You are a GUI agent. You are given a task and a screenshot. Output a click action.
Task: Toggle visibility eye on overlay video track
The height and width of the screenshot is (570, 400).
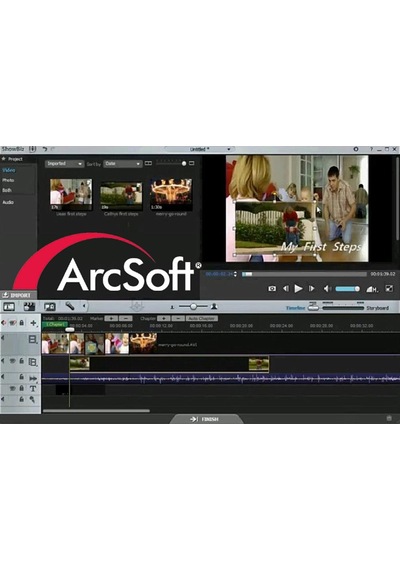tap(13, 361)
